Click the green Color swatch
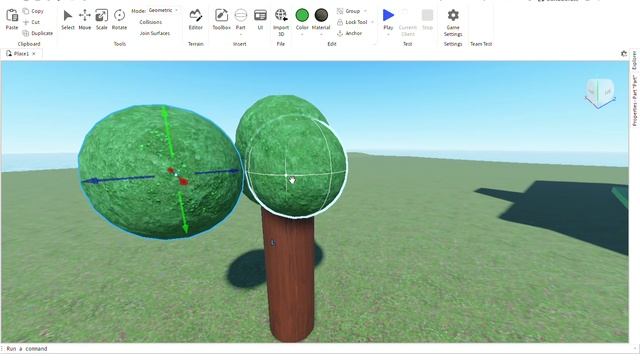This screenshot has width=640, height=360. click(302, 15)
